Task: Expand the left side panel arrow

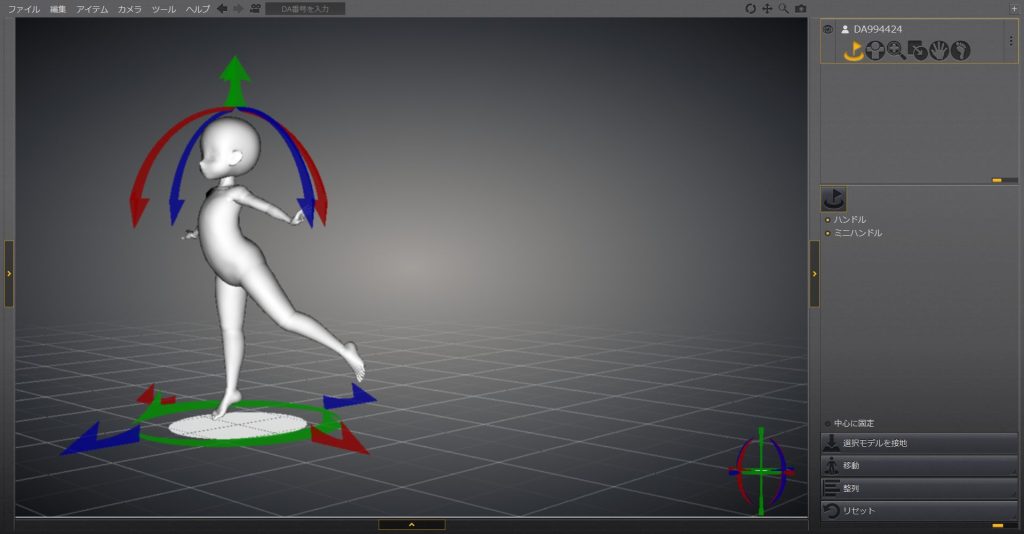Action: 9,272
